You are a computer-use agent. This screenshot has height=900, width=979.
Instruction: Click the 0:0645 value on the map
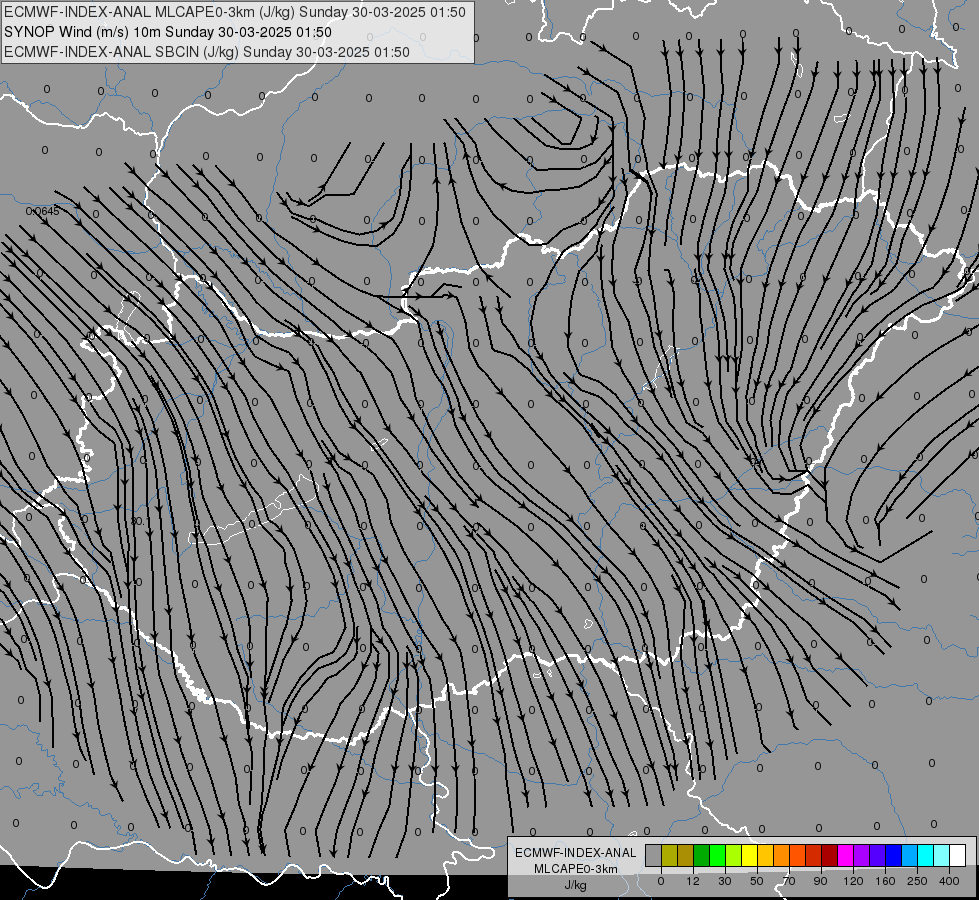coord(42,212)
